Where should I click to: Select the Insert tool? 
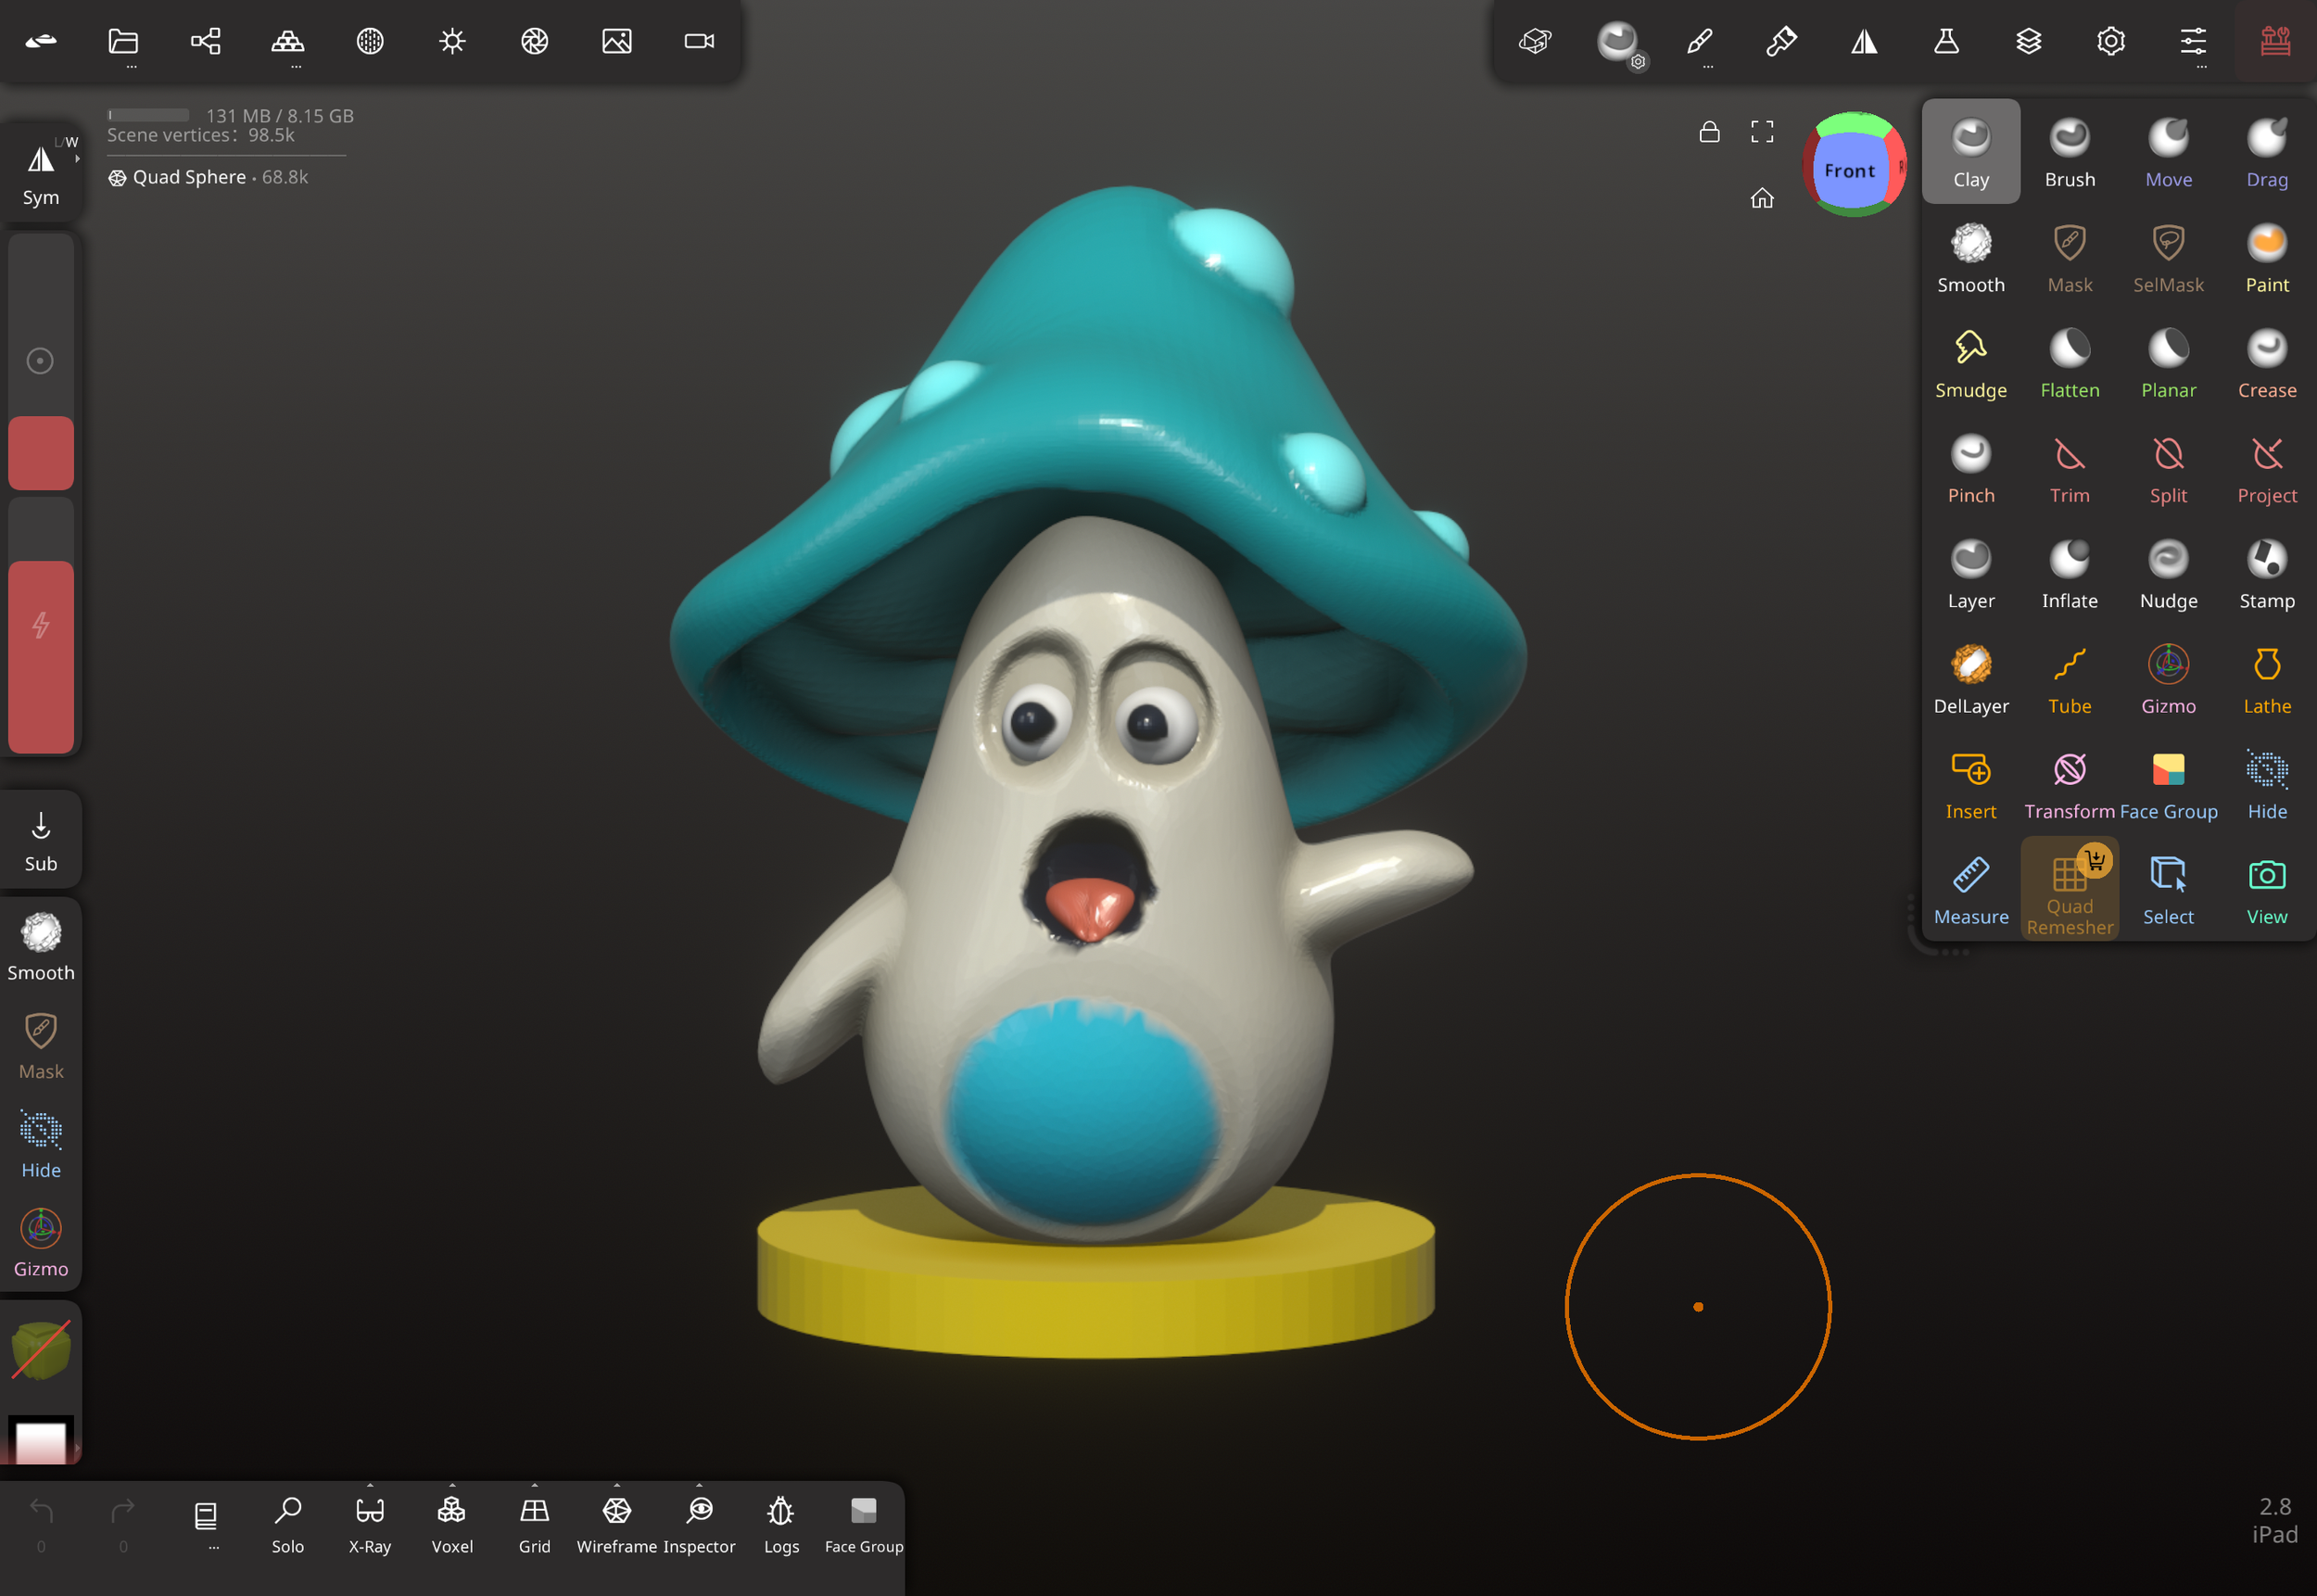pos(1970,784)
